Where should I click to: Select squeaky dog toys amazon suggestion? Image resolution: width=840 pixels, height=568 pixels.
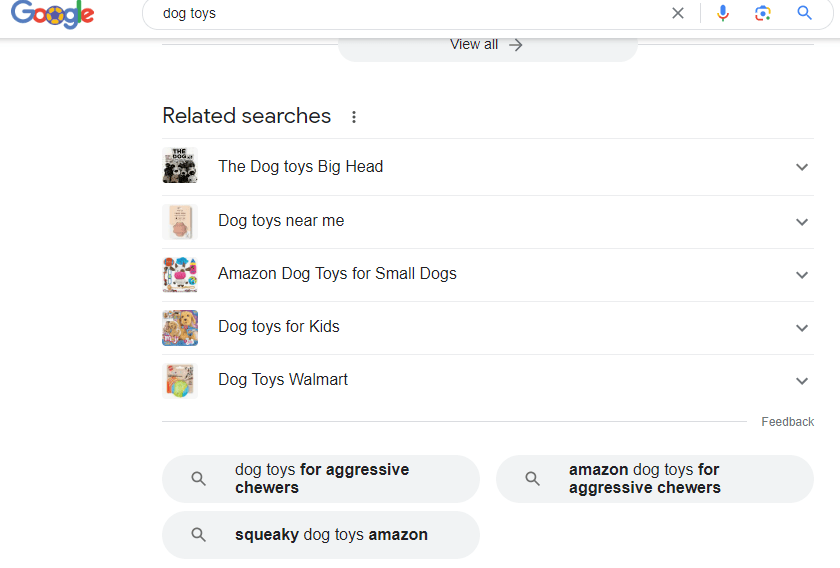(331, 535)
